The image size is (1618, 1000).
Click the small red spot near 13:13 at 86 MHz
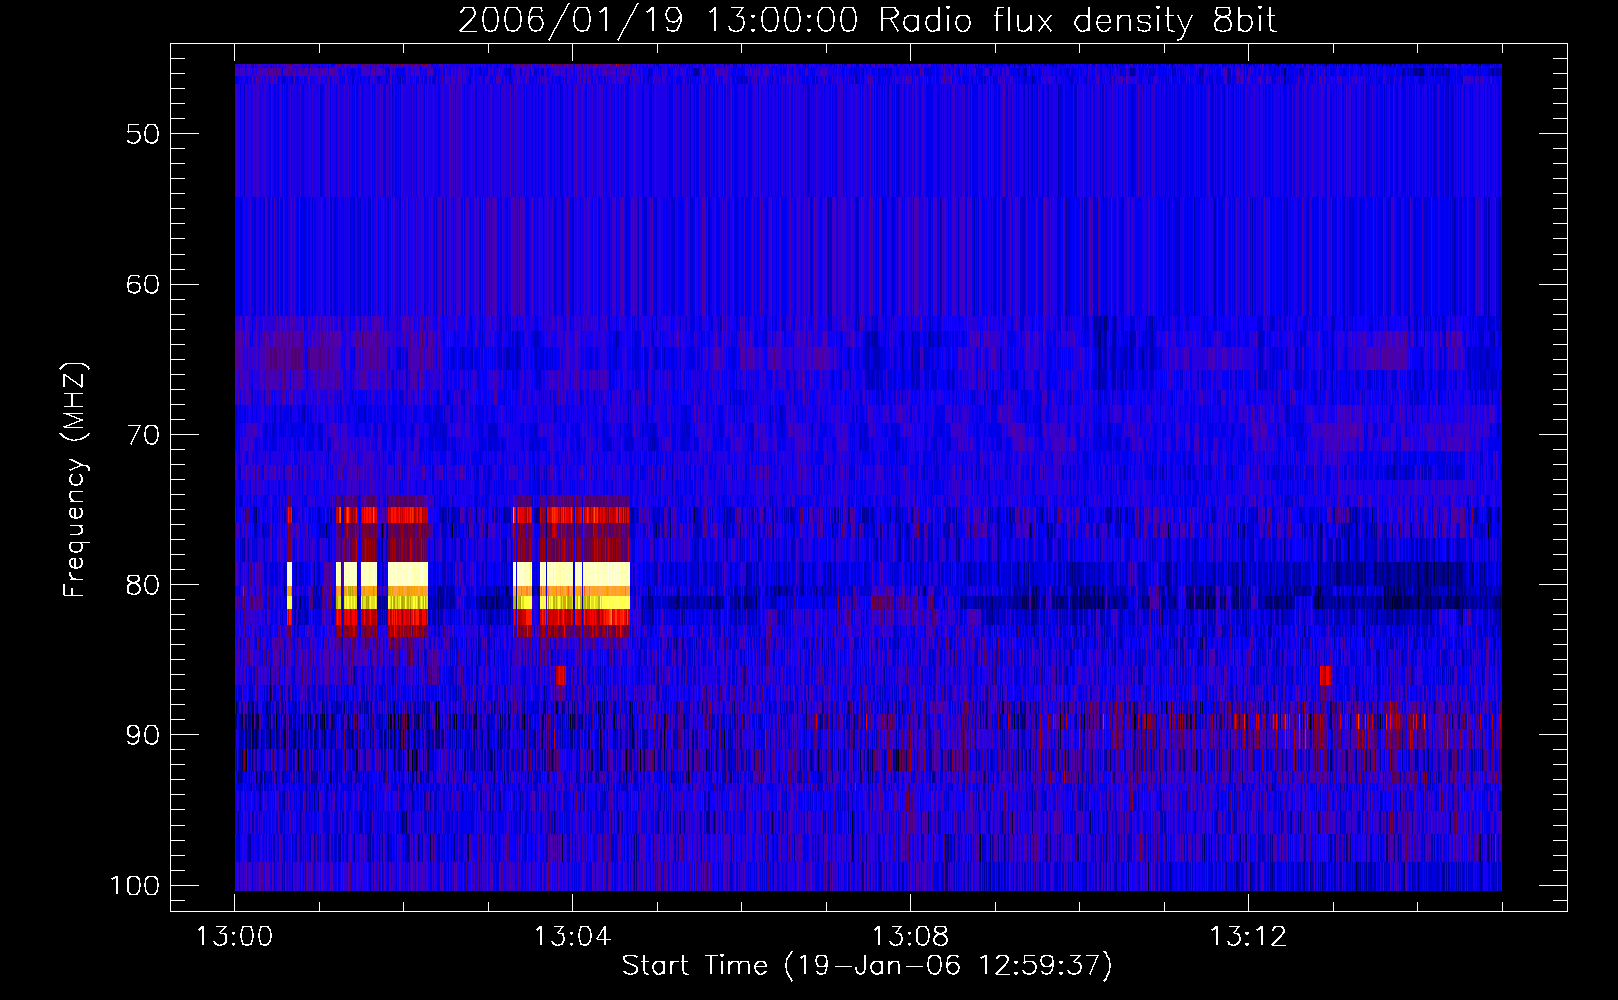(1325, 675)
